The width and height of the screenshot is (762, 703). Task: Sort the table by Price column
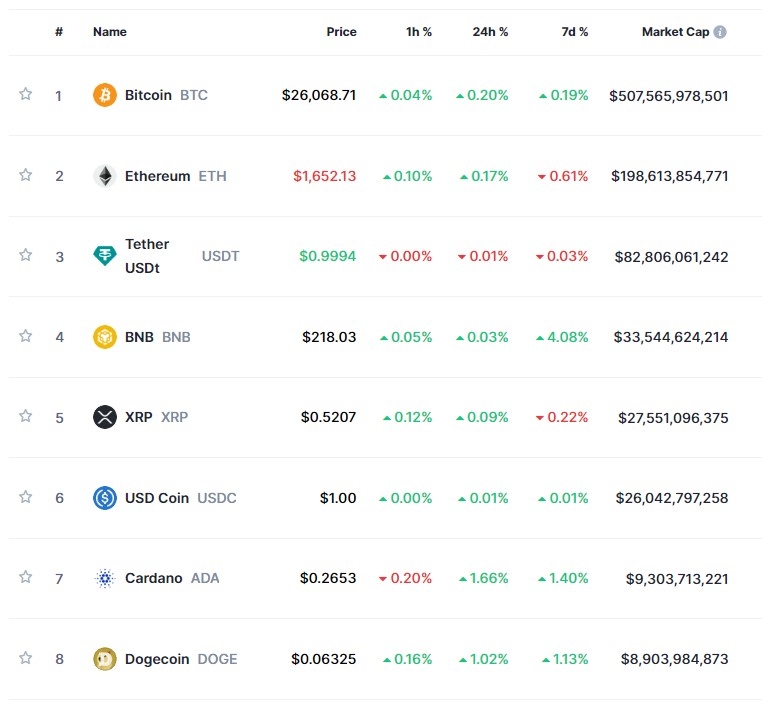point(341,32)
